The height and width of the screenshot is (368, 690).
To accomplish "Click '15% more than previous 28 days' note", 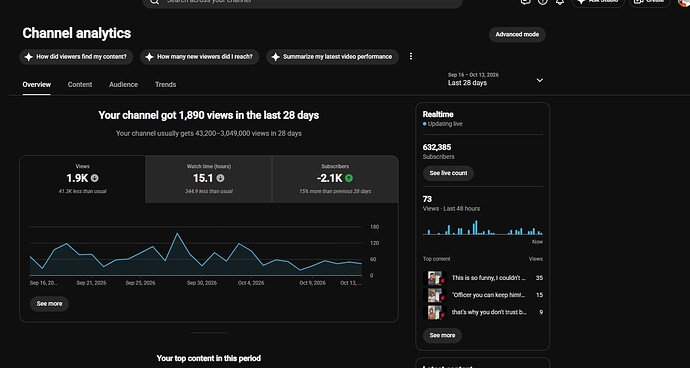I will coord(335,191).
